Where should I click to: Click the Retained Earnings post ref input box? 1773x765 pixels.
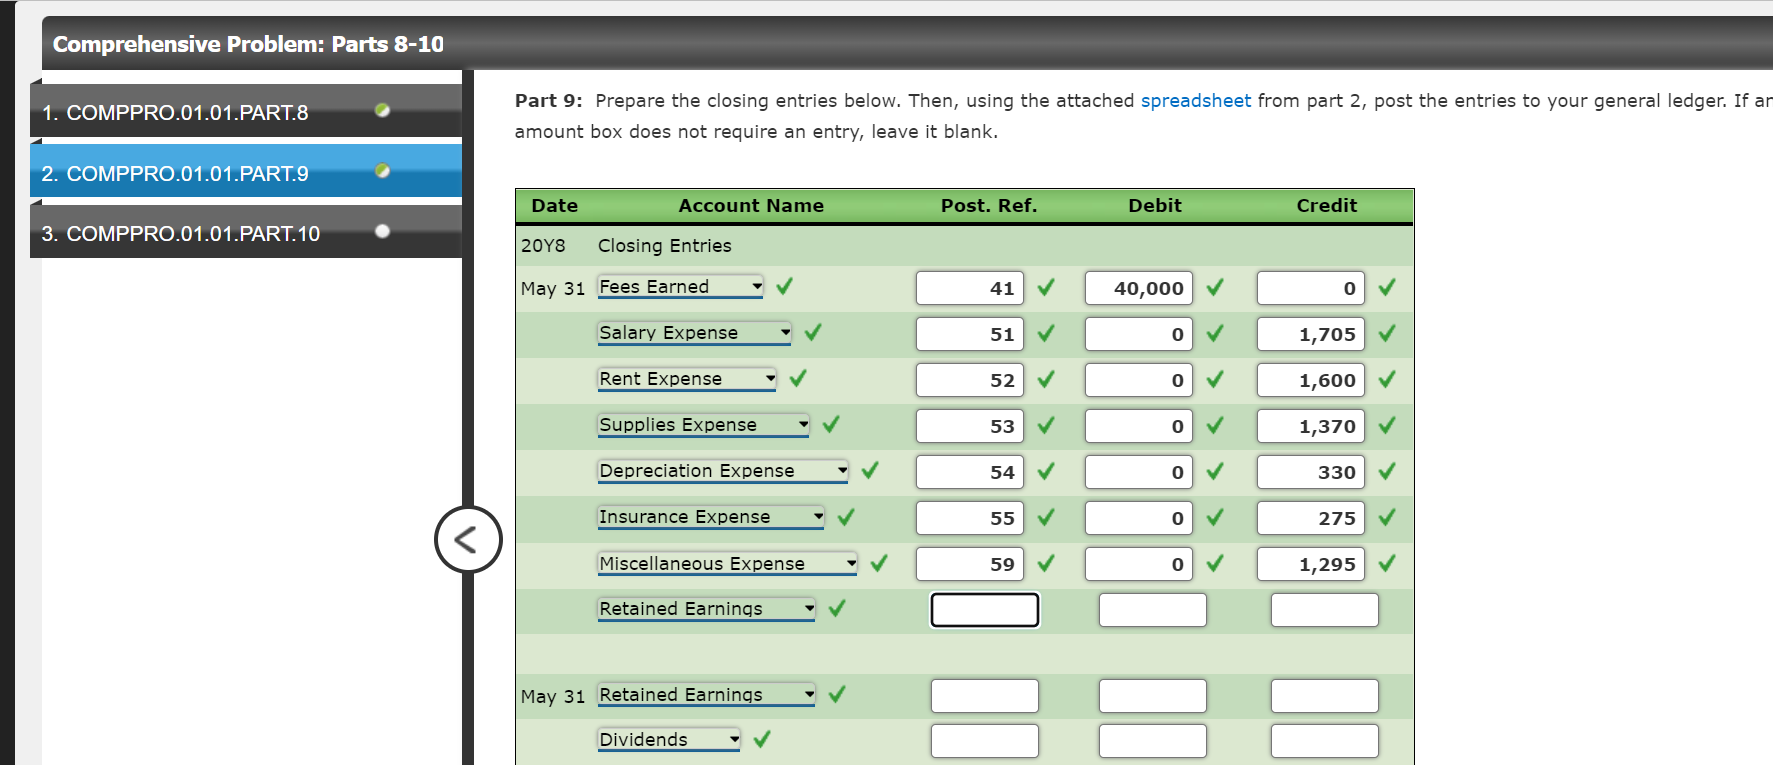(x=984, y=609)
